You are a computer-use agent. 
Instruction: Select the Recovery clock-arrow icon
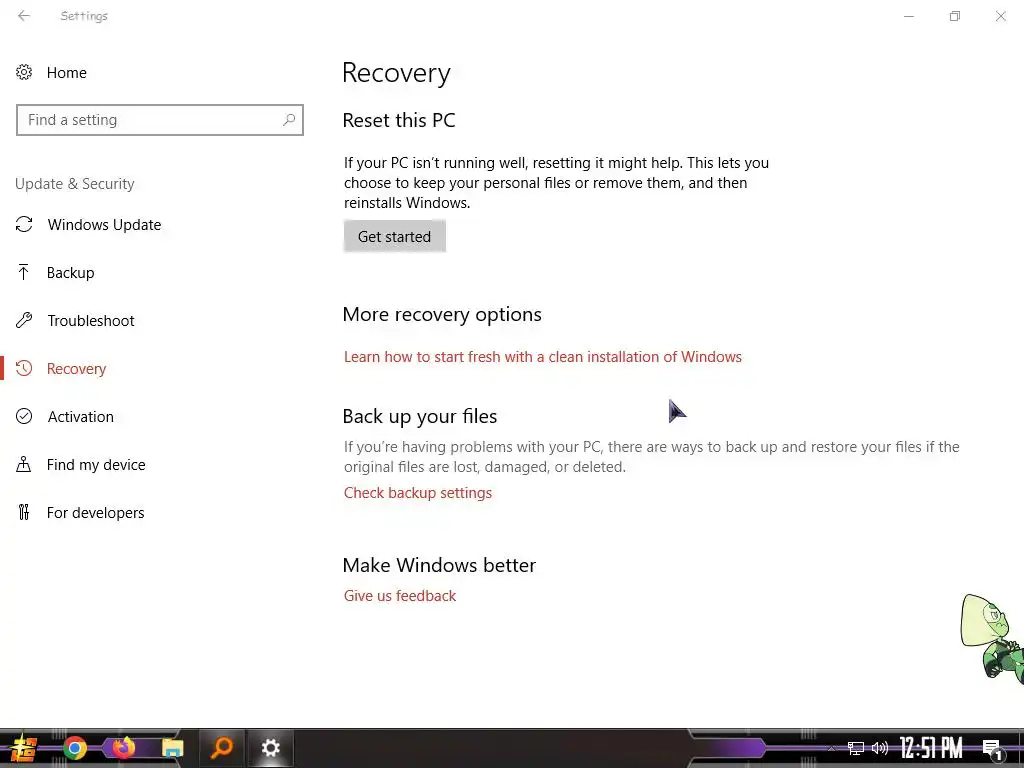pos(24,368)
